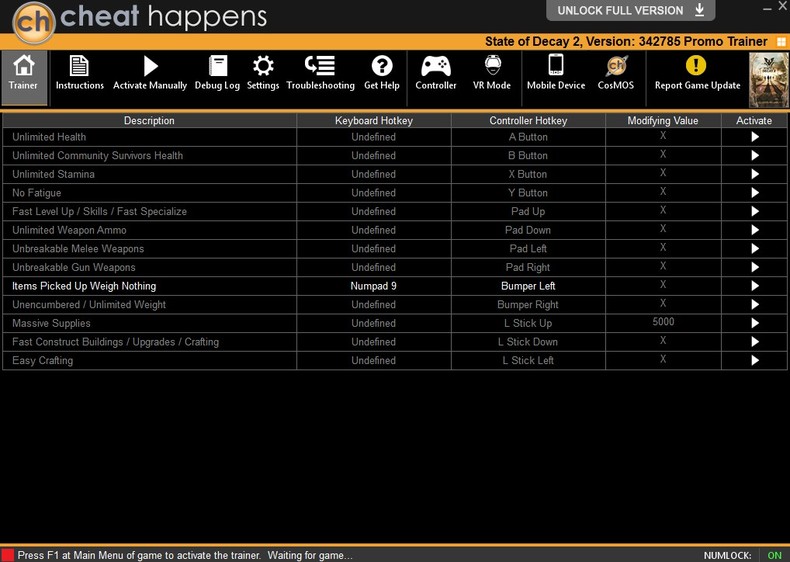Set keyboard hotkey for Unlimited Stamina
The image size is (790, 562).
[373, 174]
